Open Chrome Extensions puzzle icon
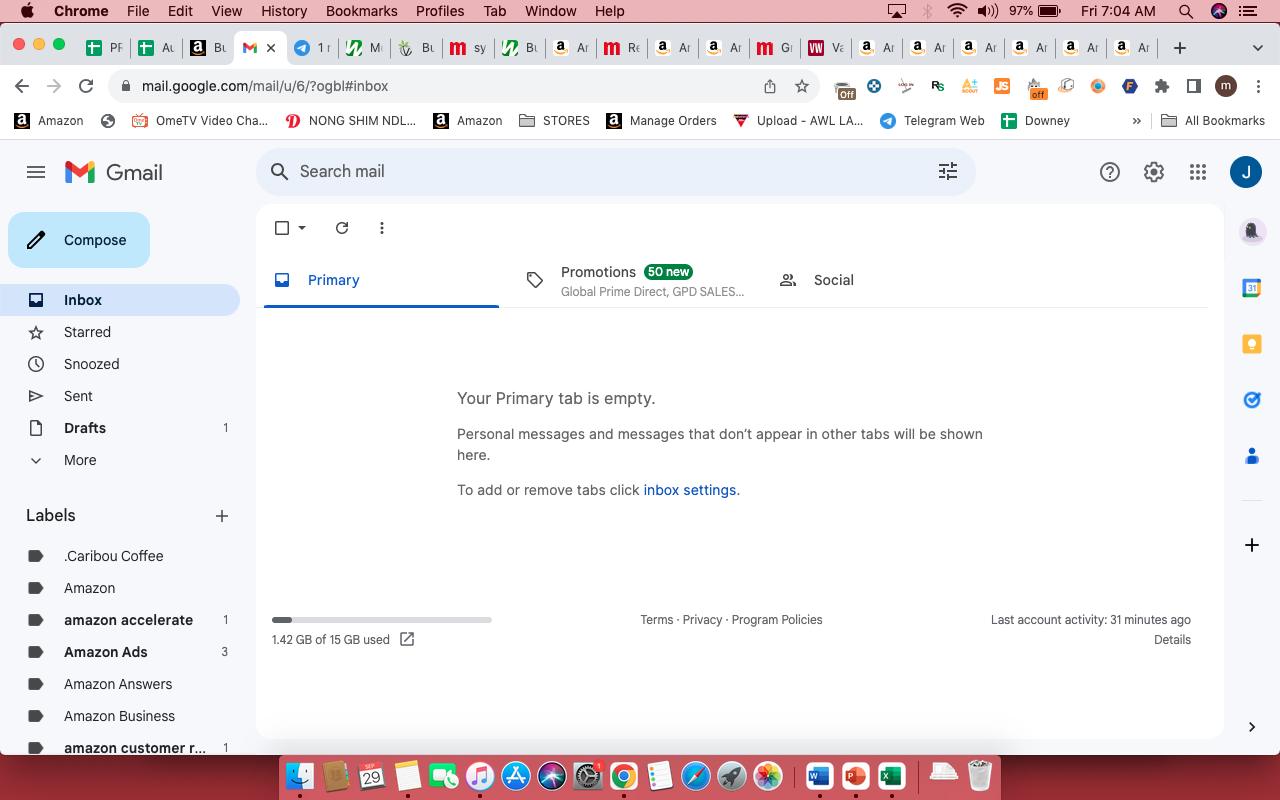1280x800 pixels. [1161, 86]
